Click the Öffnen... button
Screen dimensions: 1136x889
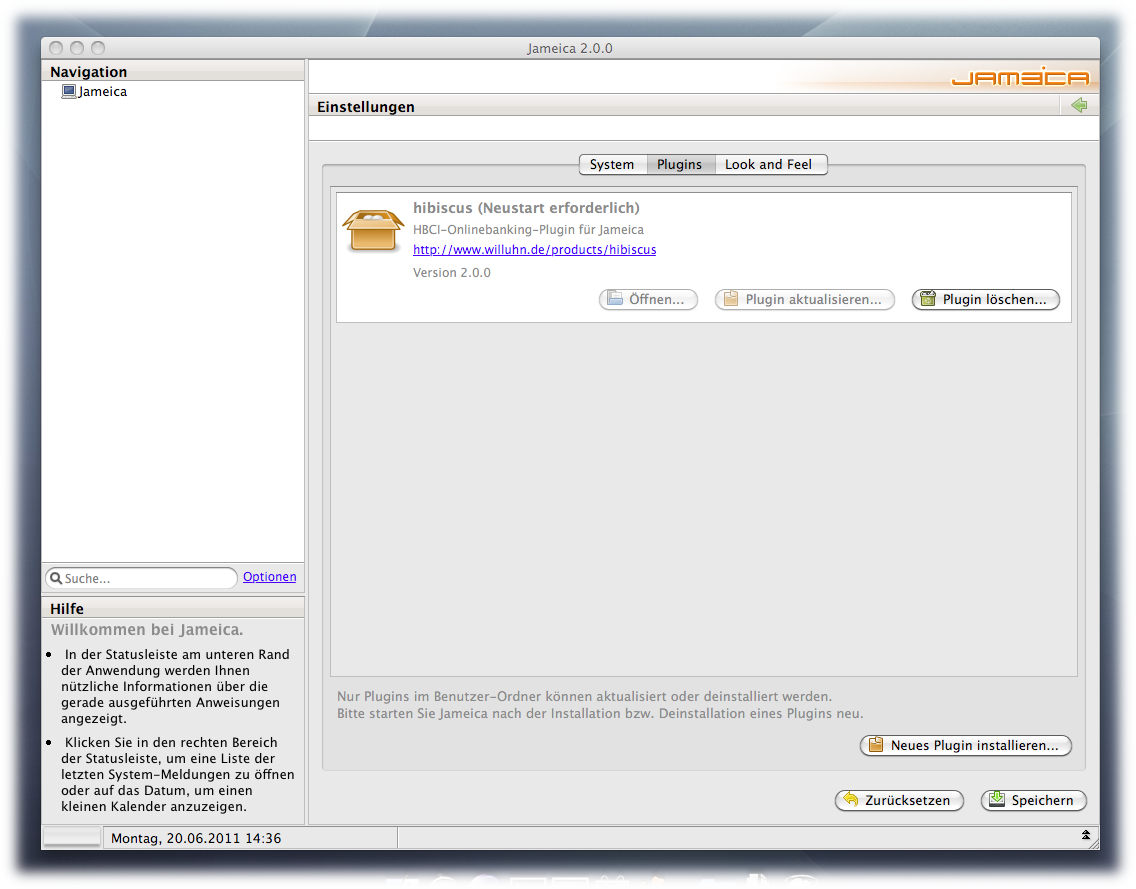click(648, 299)
